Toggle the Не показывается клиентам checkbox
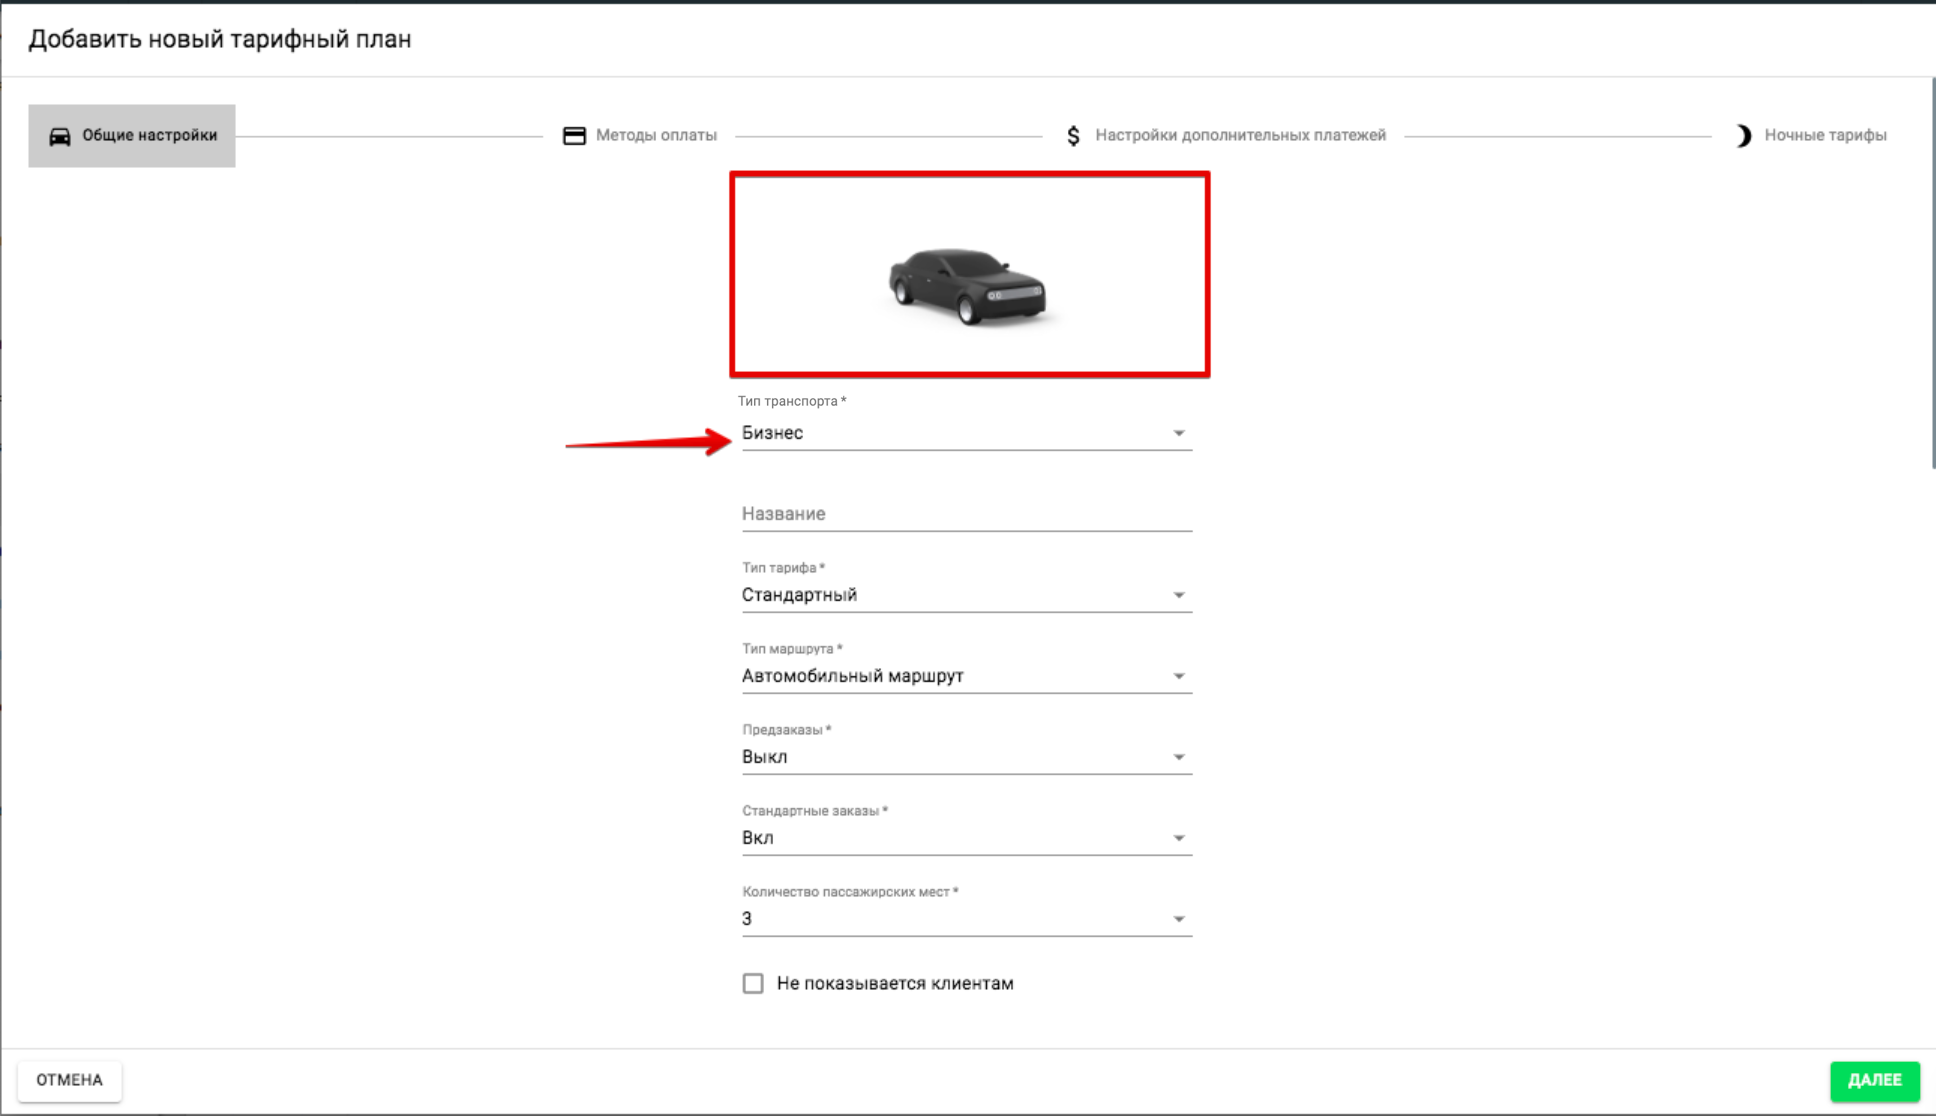 click(753, 984)
